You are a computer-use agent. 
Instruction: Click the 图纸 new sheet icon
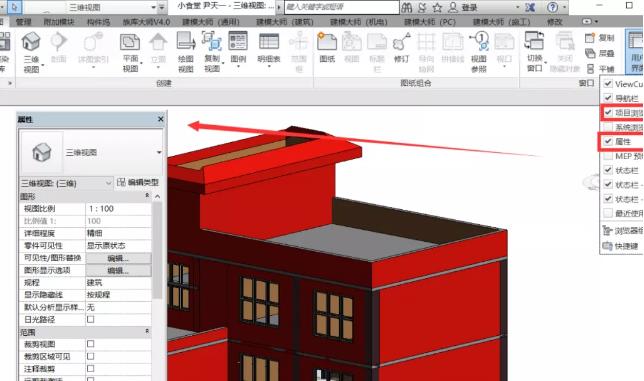[327, 41]
